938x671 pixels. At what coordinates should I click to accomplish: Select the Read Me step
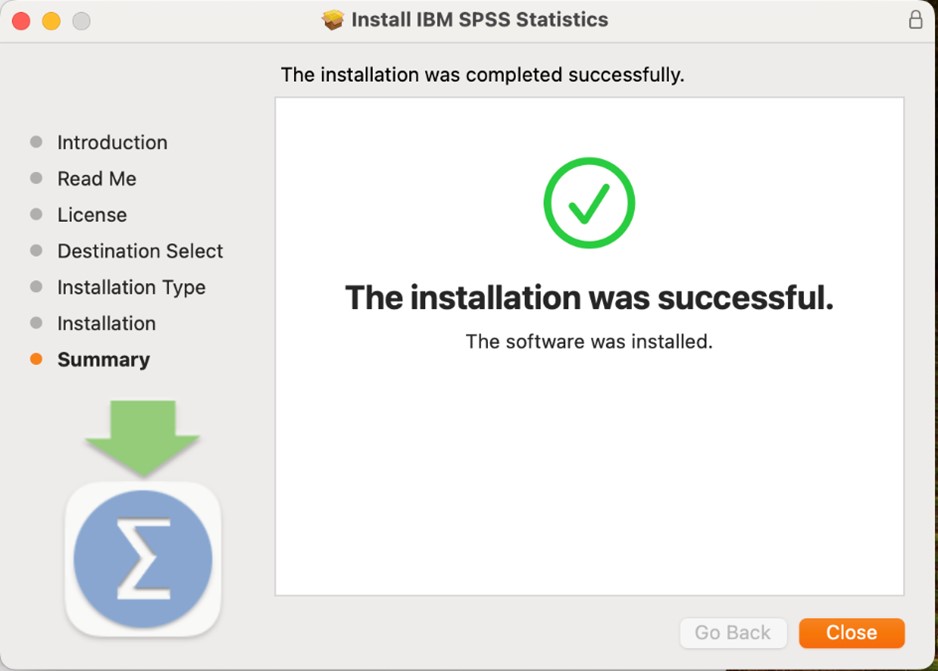pos(96,179)
